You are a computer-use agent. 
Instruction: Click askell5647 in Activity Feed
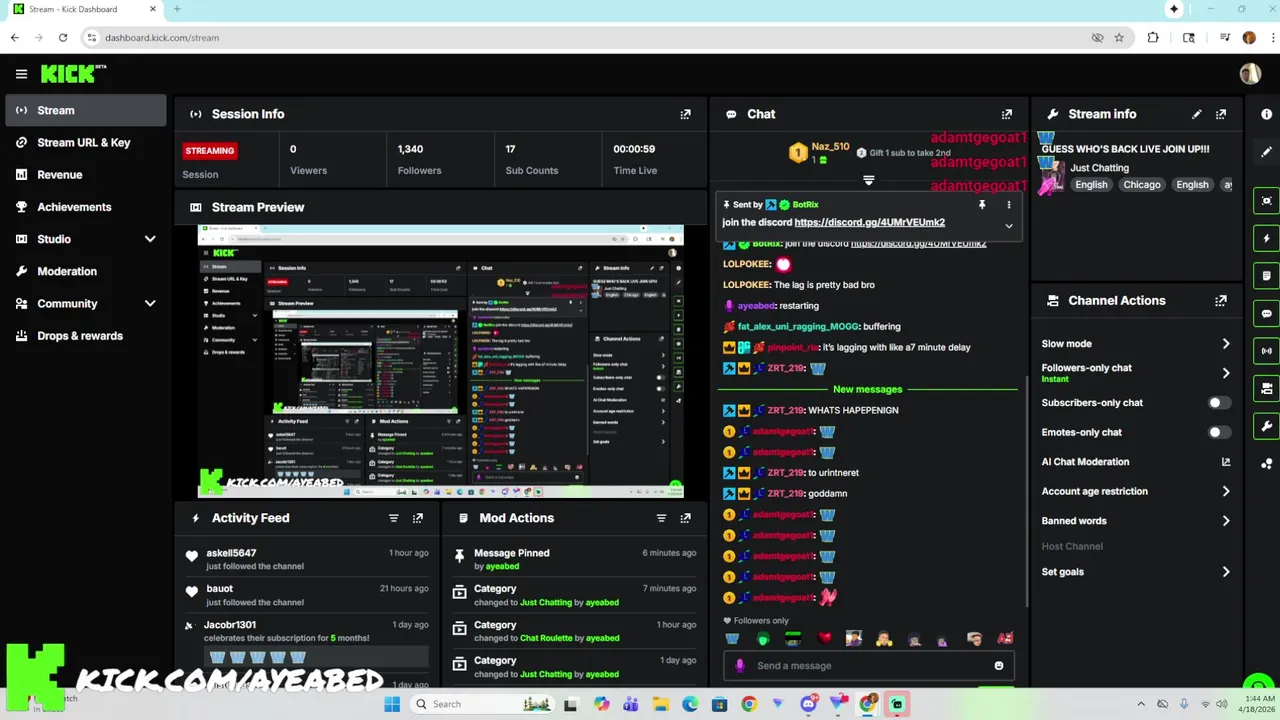click(x=231, y=553)
